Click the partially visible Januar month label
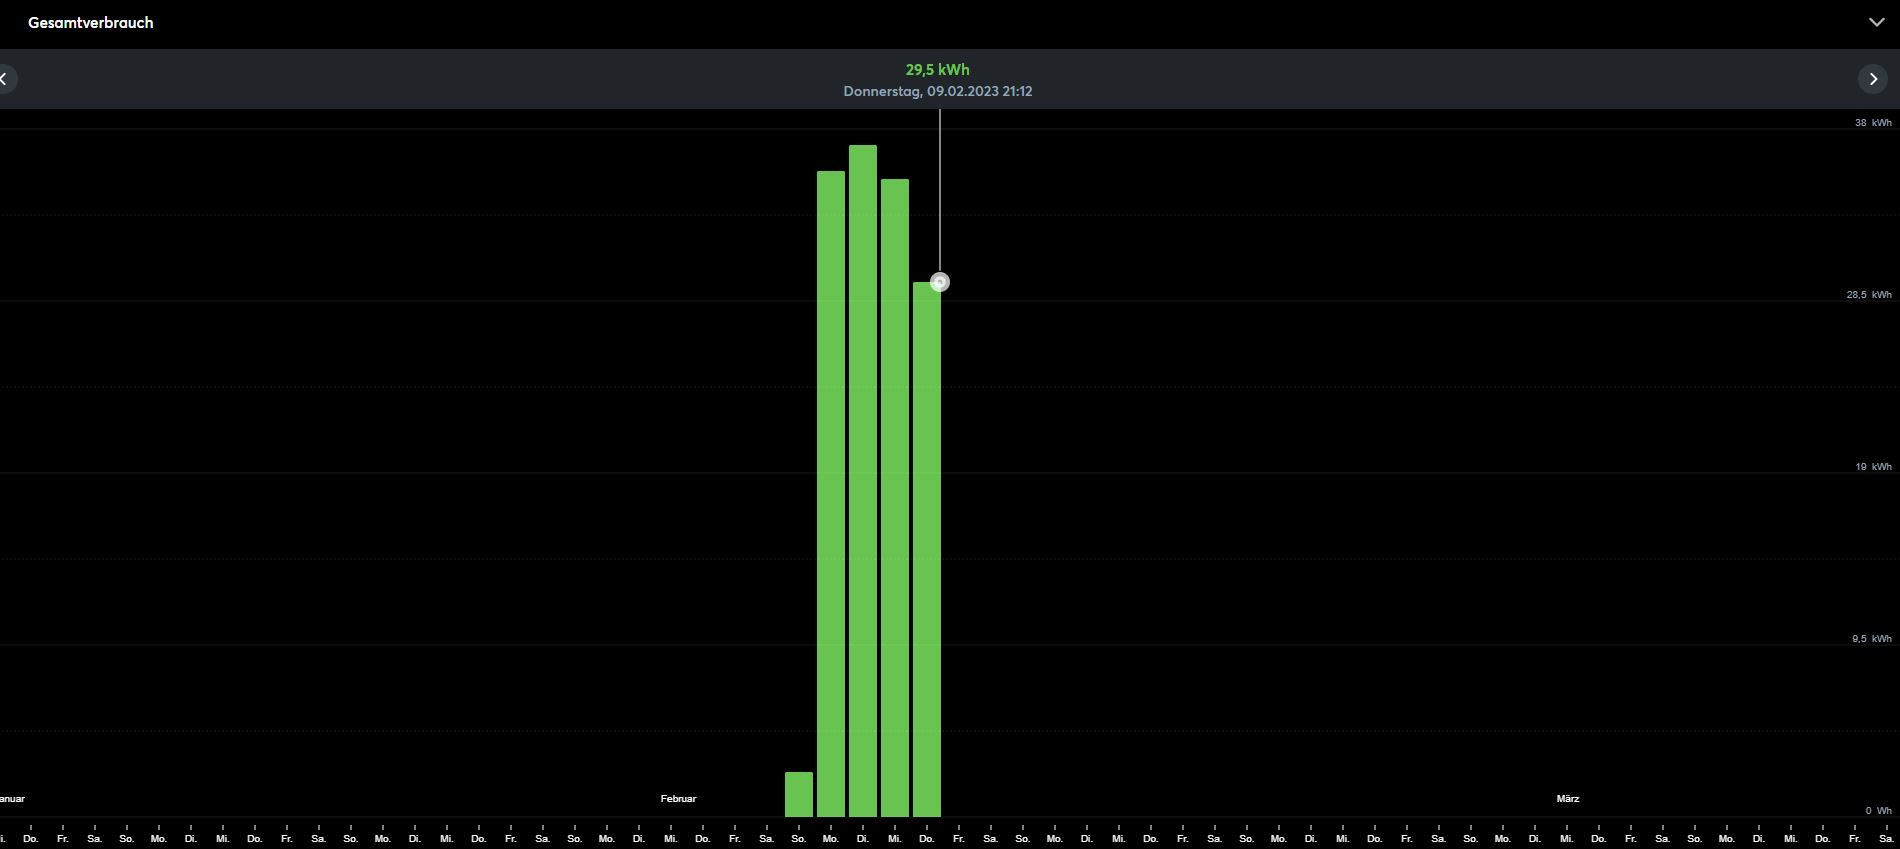The width and height of the screenshot is (1900, 849). pos(12,799)
